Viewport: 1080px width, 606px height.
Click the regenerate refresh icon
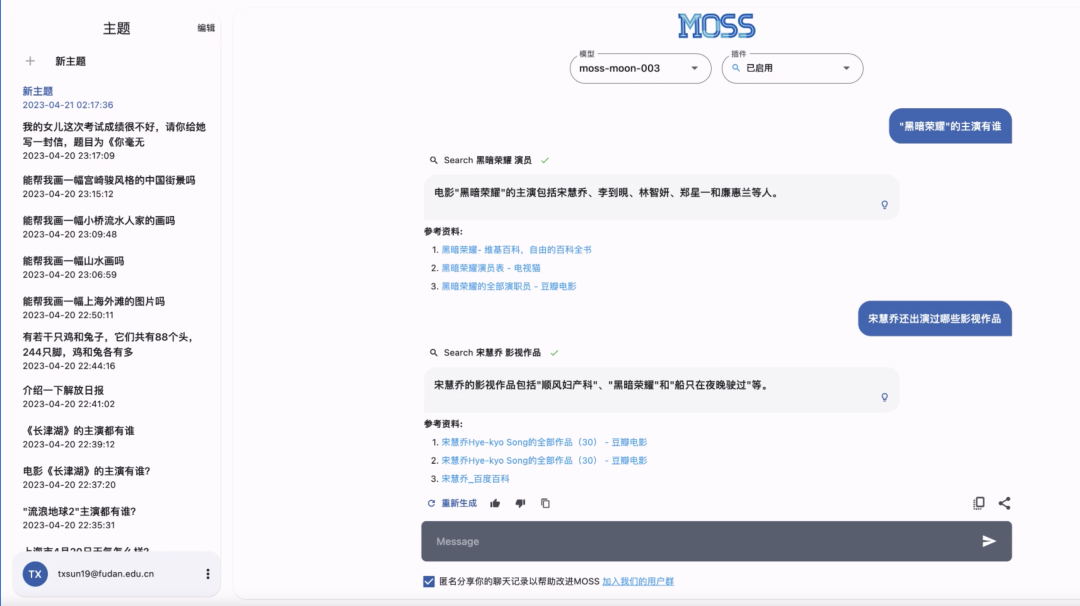[431, 503]
